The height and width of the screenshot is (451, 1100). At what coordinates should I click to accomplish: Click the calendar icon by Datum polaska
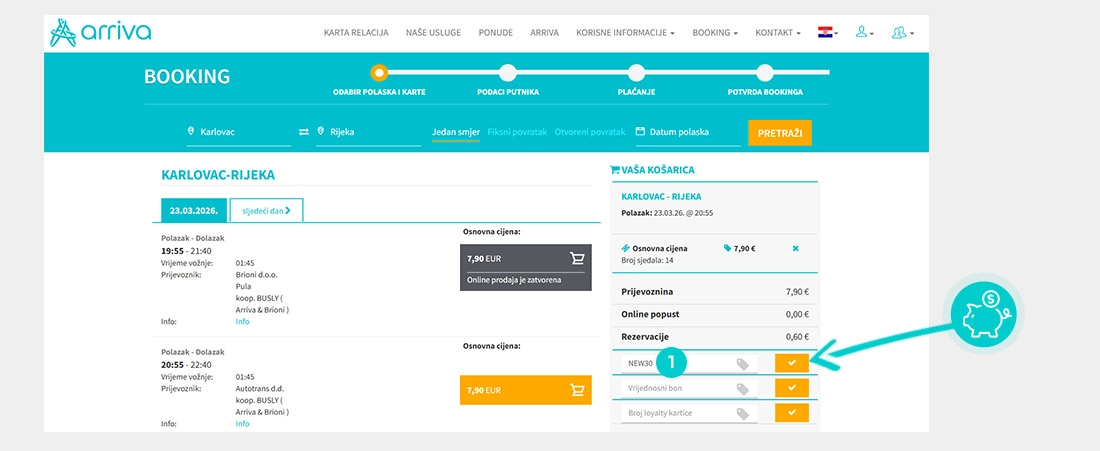click(640, 132)
